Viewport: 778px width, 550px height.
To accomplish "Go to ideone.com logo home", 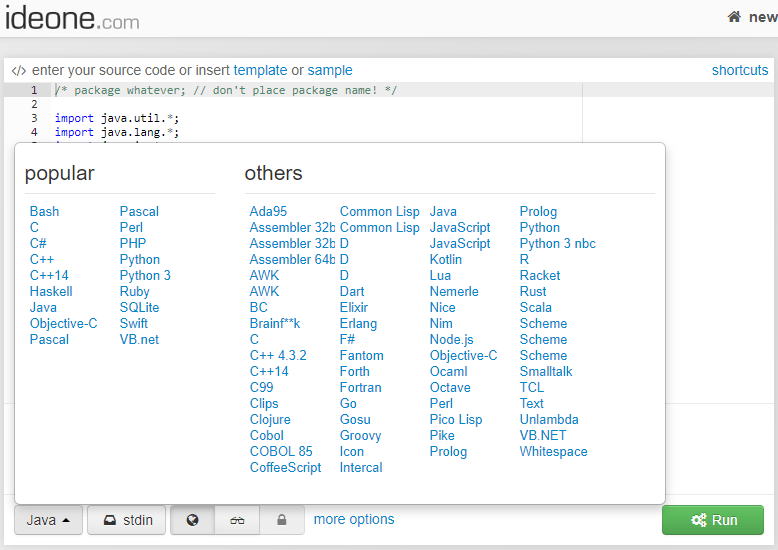I will pos(72,18).
